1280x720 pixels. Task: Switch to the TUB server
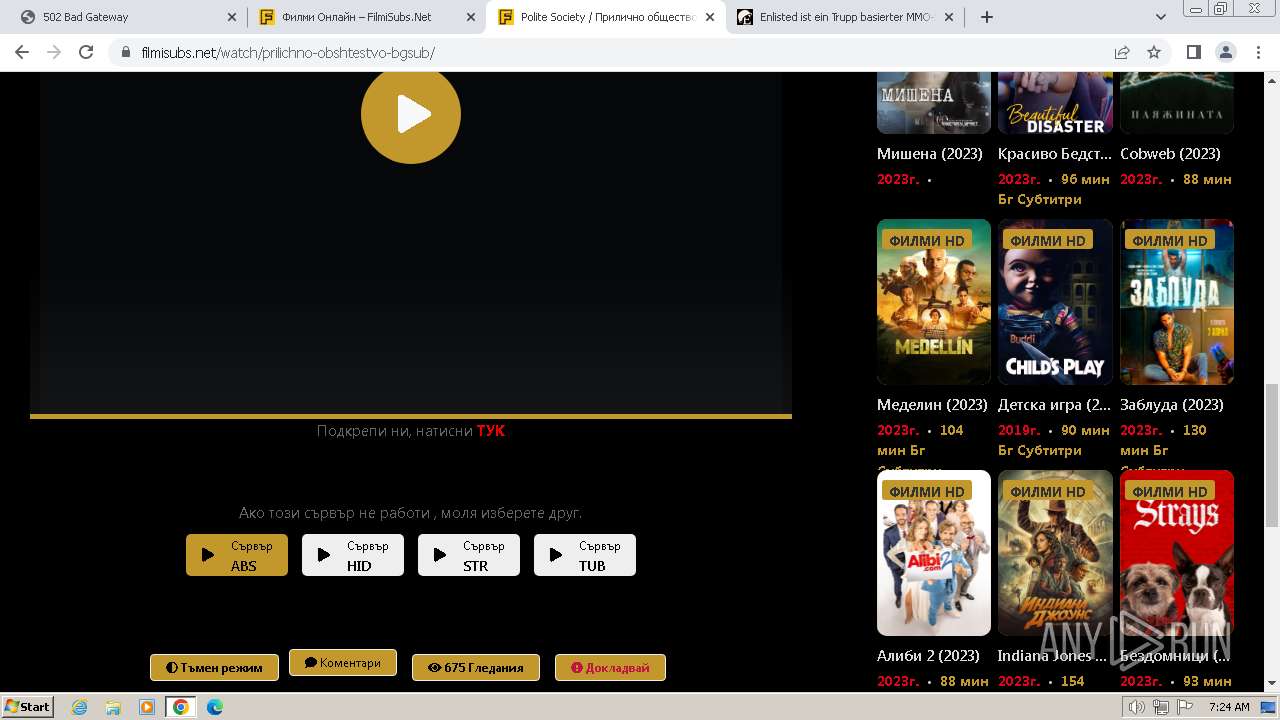[585, 555]
